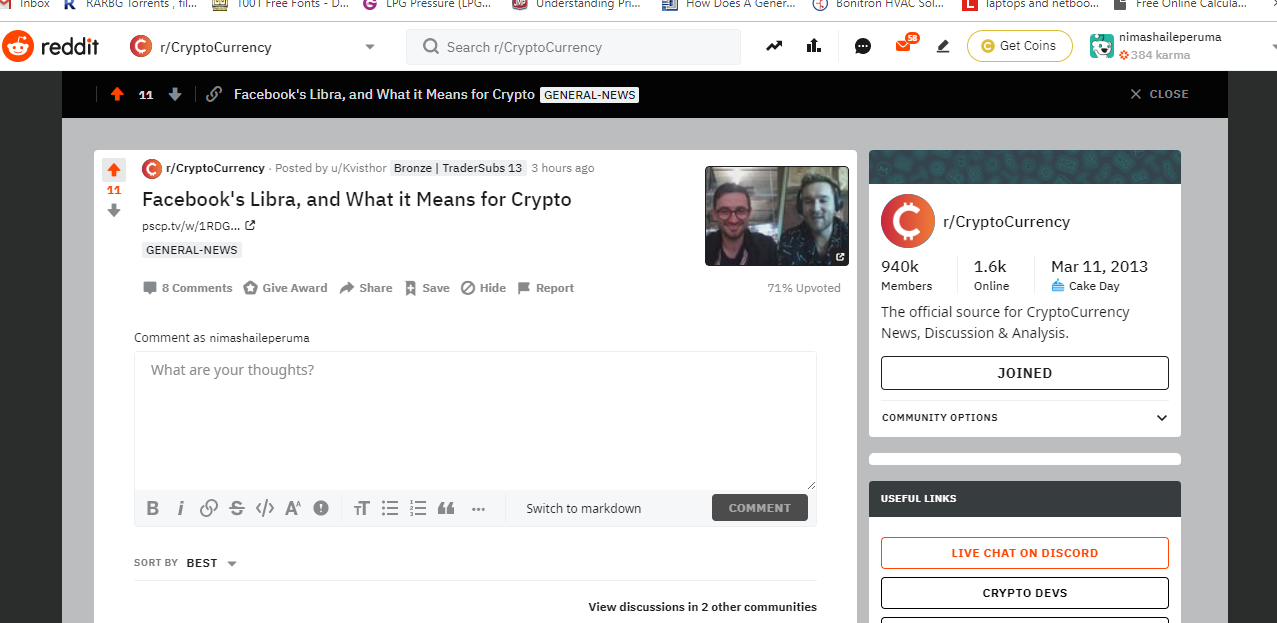Open the nimashaileperuma user menu
This screenshot has width=1277, height=623.
1181,46
